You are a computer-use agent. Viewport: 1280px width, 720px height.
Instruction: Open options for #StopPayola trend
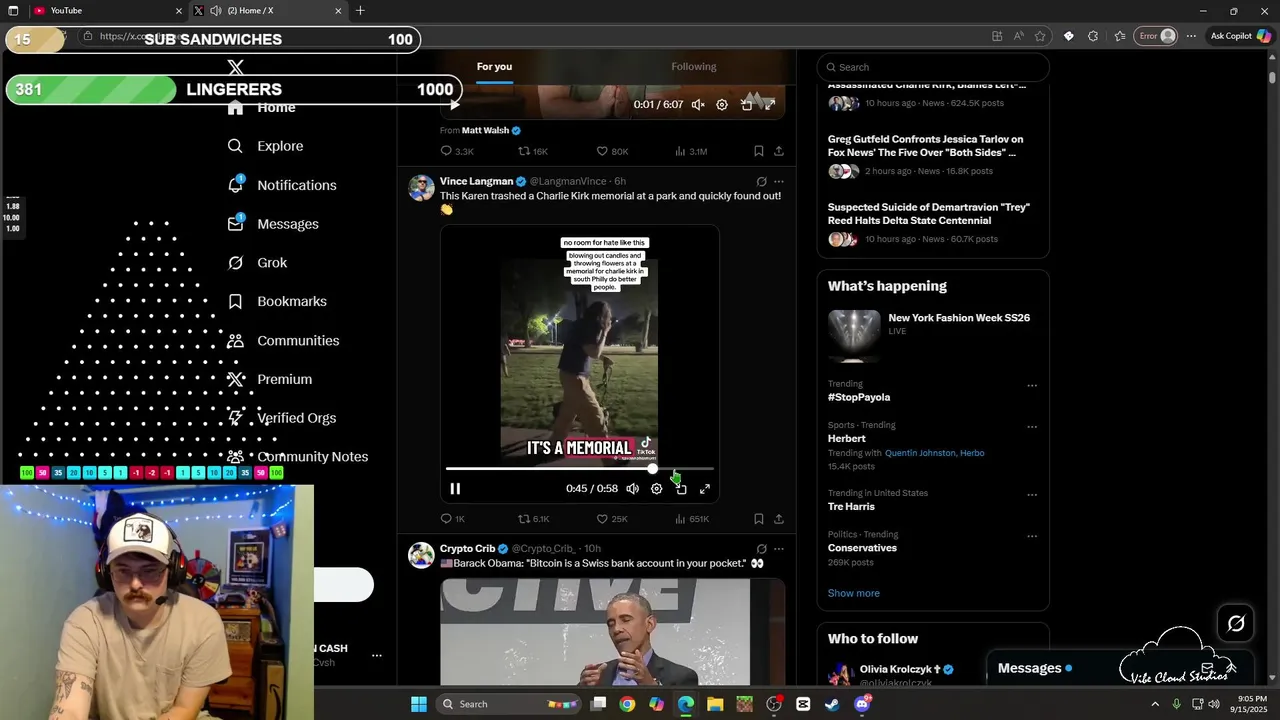tap(1032, 385)
